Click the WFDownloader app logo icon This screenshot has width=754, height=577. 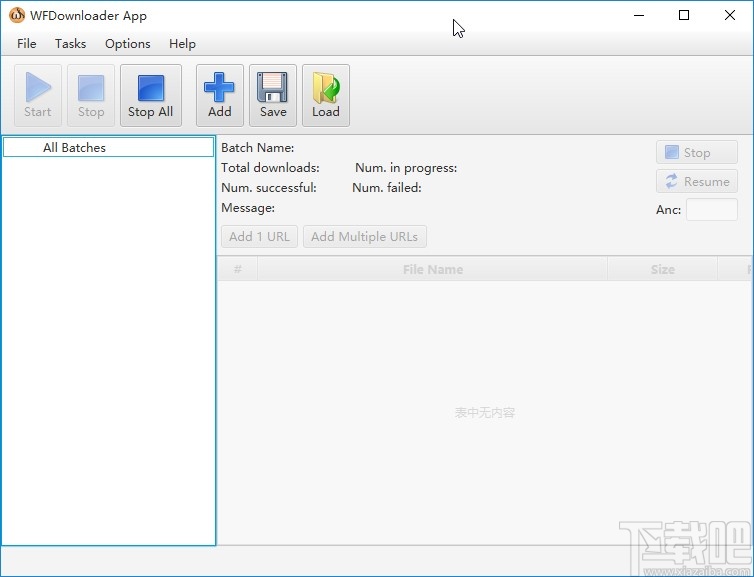[17, 15]
